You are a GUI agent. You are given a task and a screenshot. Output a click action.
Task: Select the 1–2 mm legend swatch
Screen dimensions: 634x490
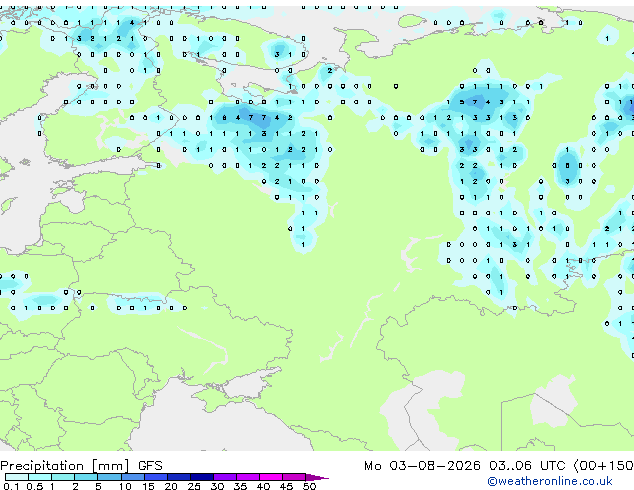click(x=63, y=477)
